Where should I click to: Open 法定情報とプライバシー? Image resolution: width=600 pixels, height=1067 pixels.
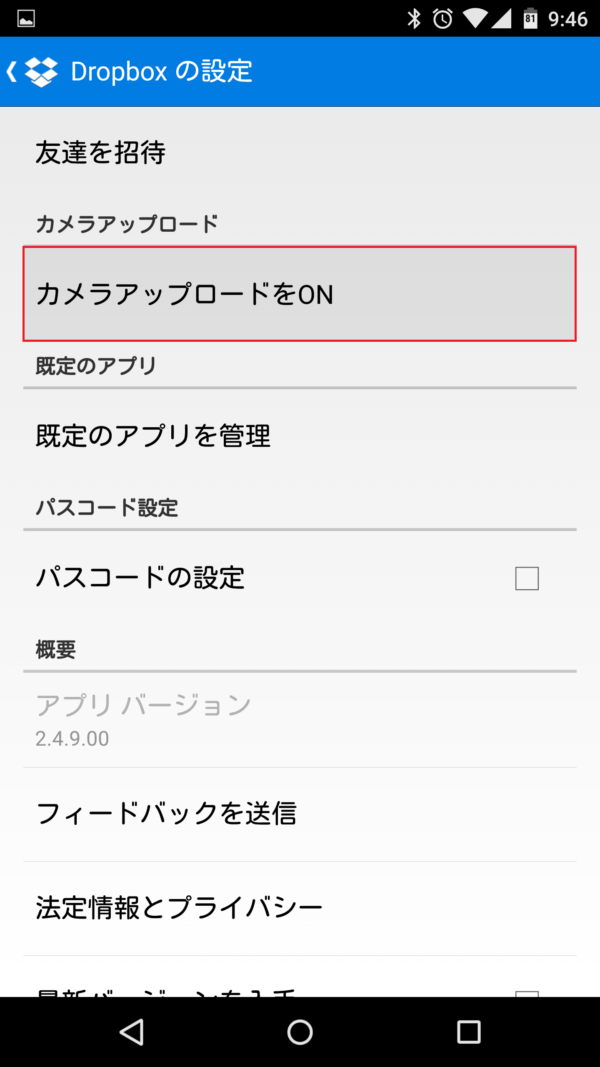(300, 906)
